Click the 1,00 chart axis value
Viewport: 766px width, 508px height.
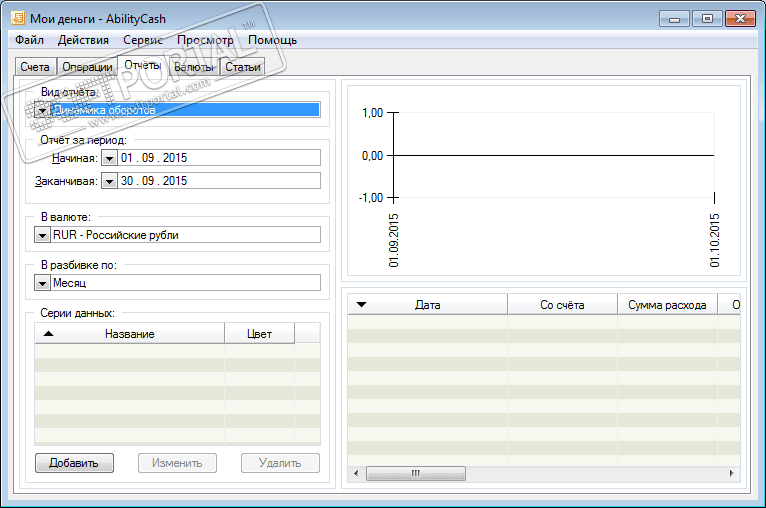(373, 113)
